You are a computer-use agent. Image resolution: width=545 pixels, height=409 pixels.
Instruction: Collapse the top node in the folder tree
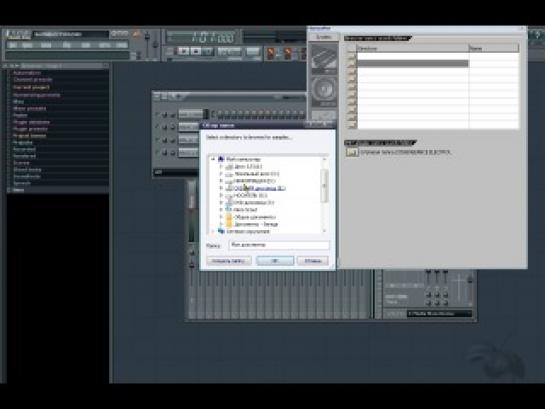pyautogui.click(x=213, y=159)
